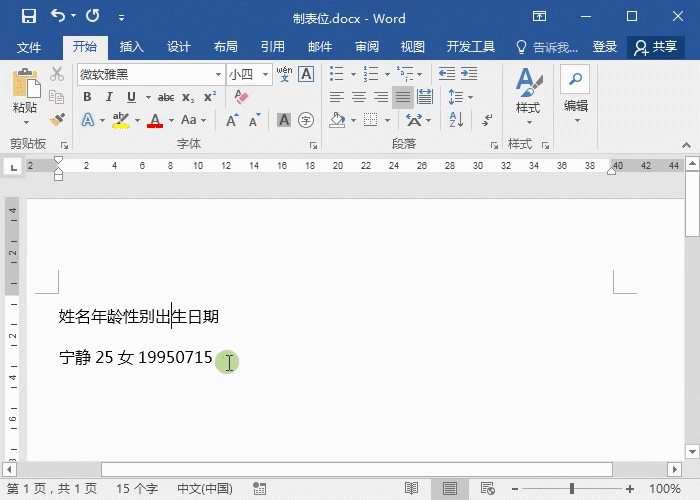Viewport: 700px width, 500px height.
Task: Toggle Superscript formatting
Action: 210,97
